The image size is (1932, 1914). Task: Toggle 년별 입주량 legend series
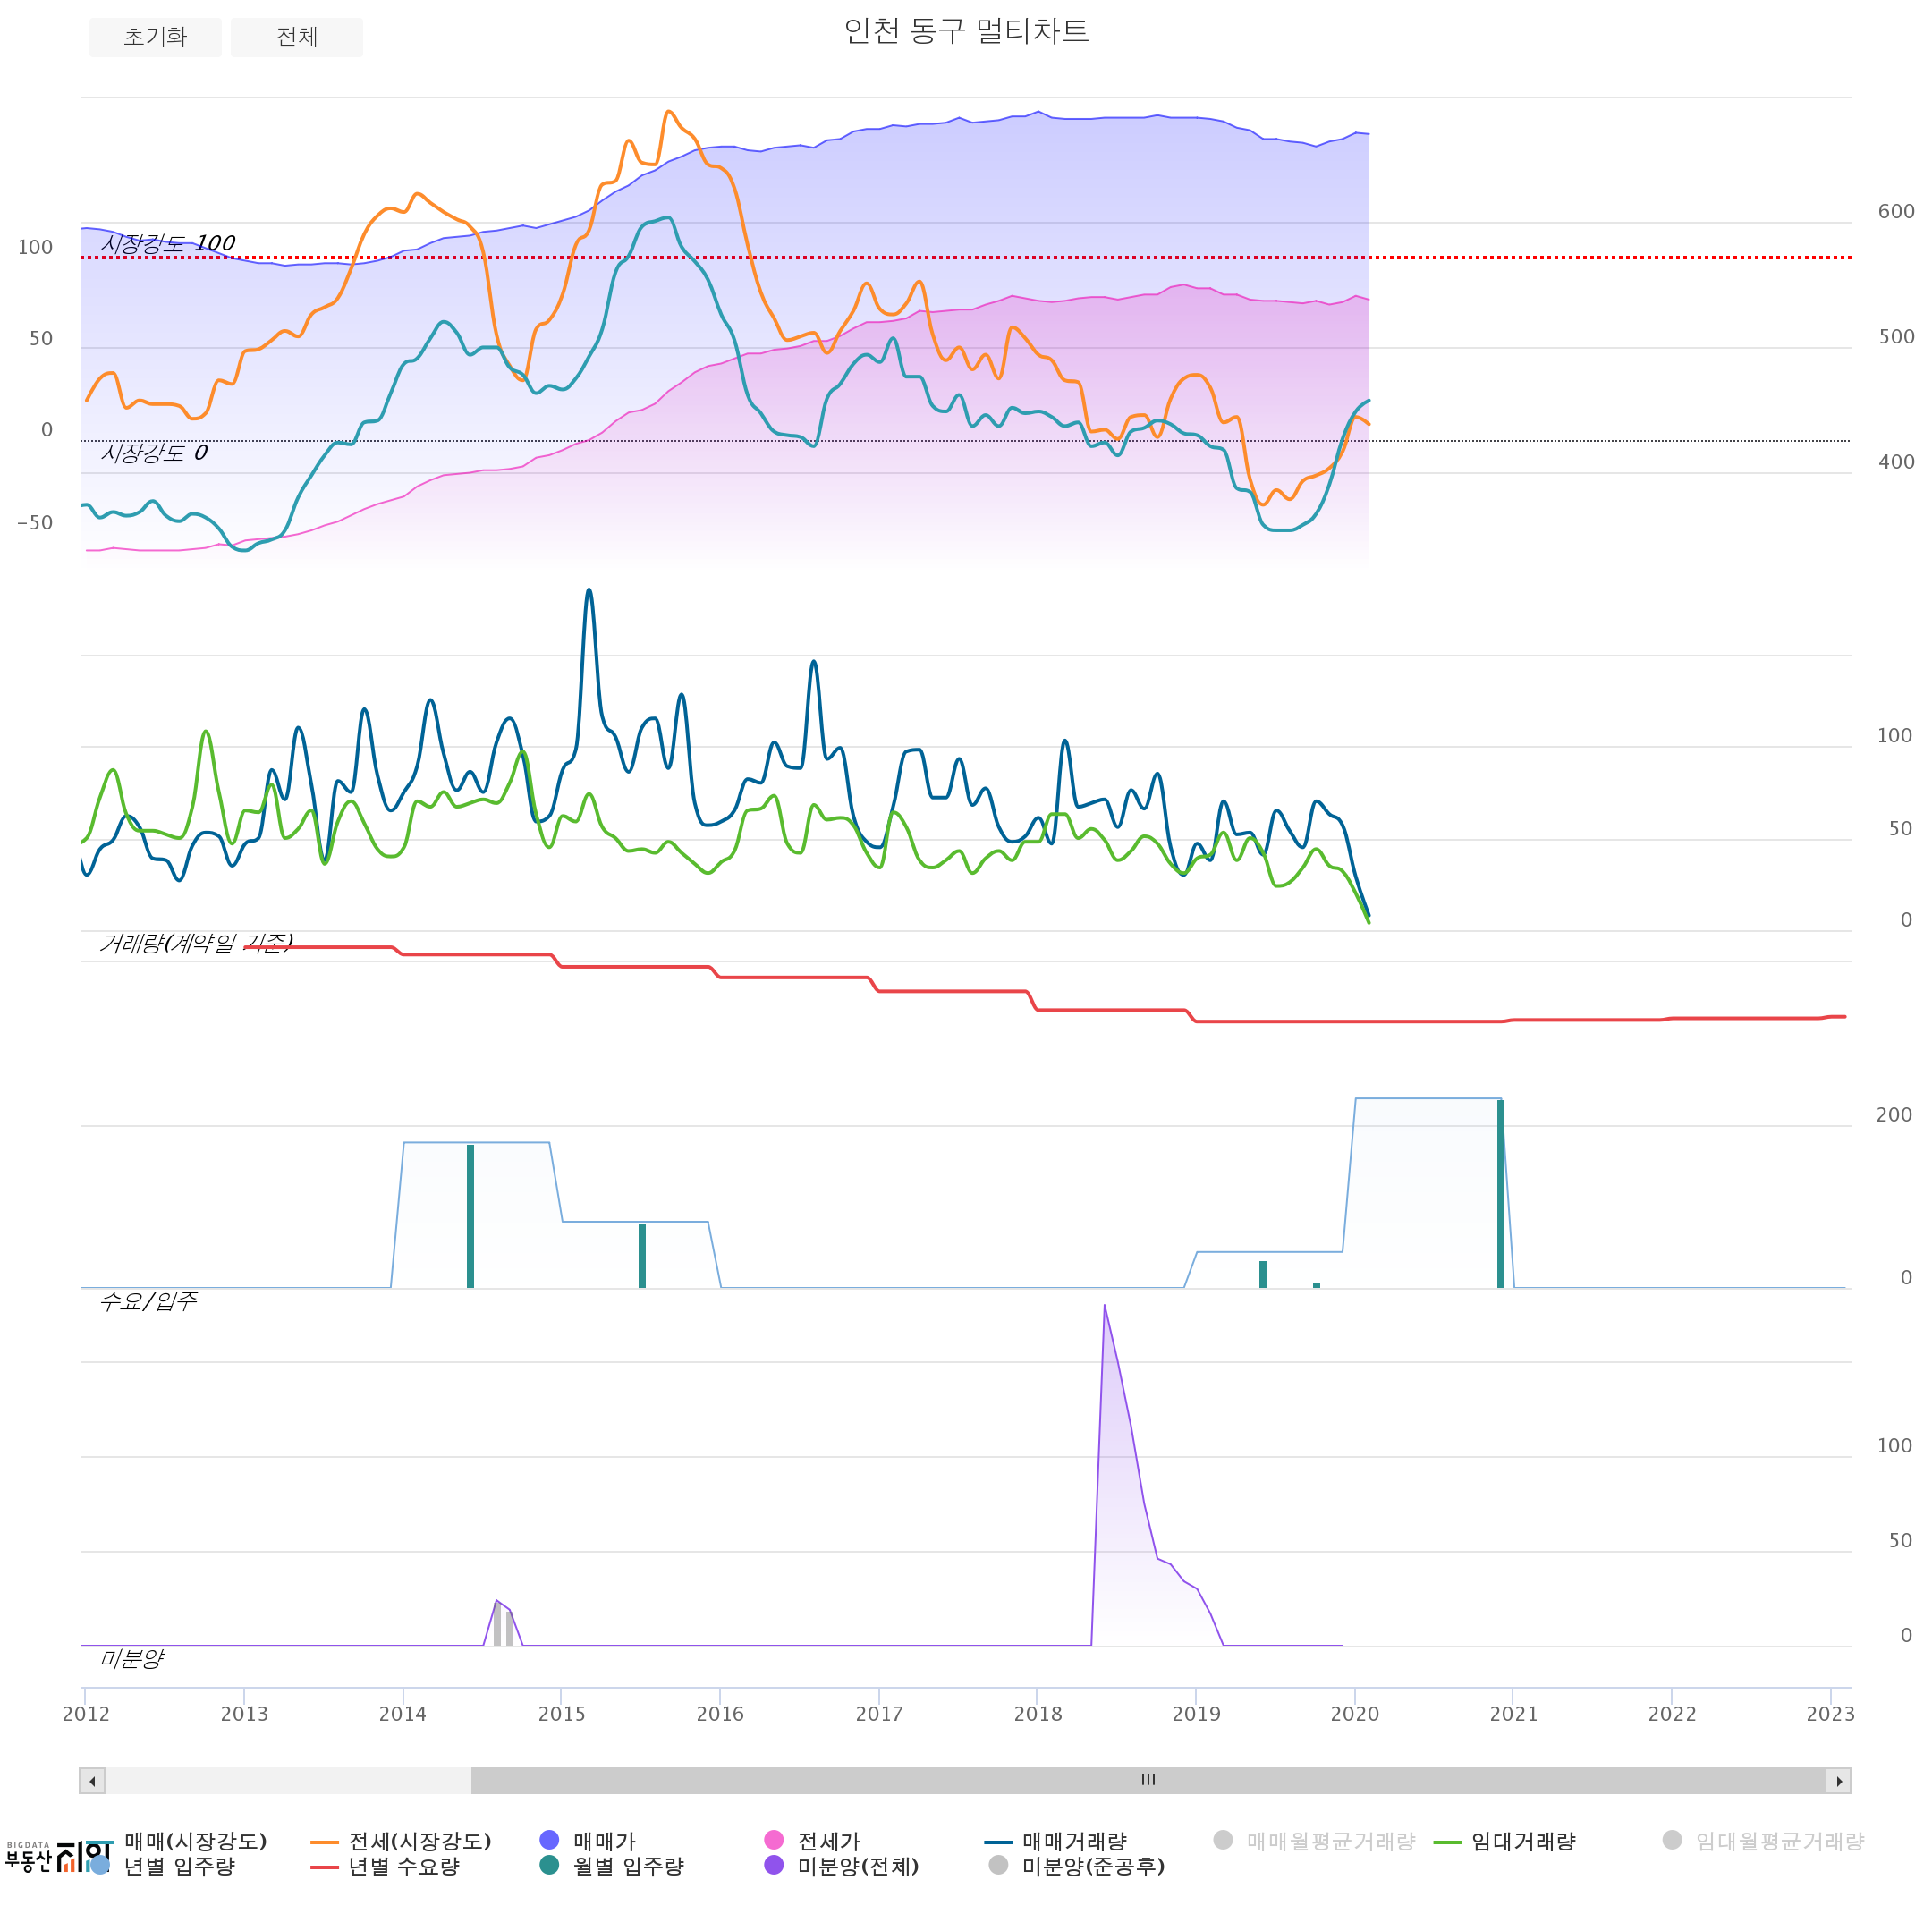click(x=162, y=1866)
